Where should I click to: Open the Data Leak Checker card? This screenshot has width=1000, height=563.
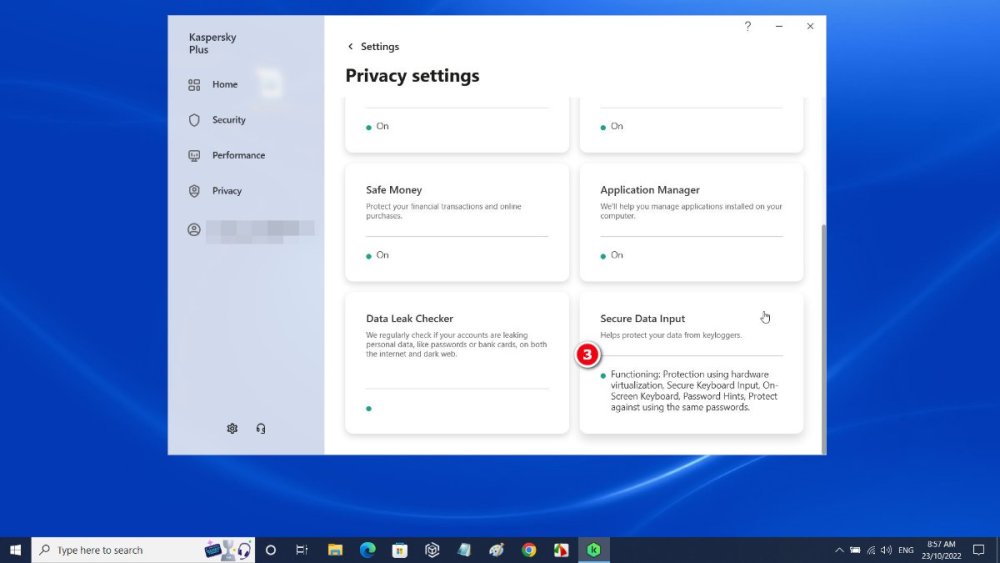pos(457,363)
